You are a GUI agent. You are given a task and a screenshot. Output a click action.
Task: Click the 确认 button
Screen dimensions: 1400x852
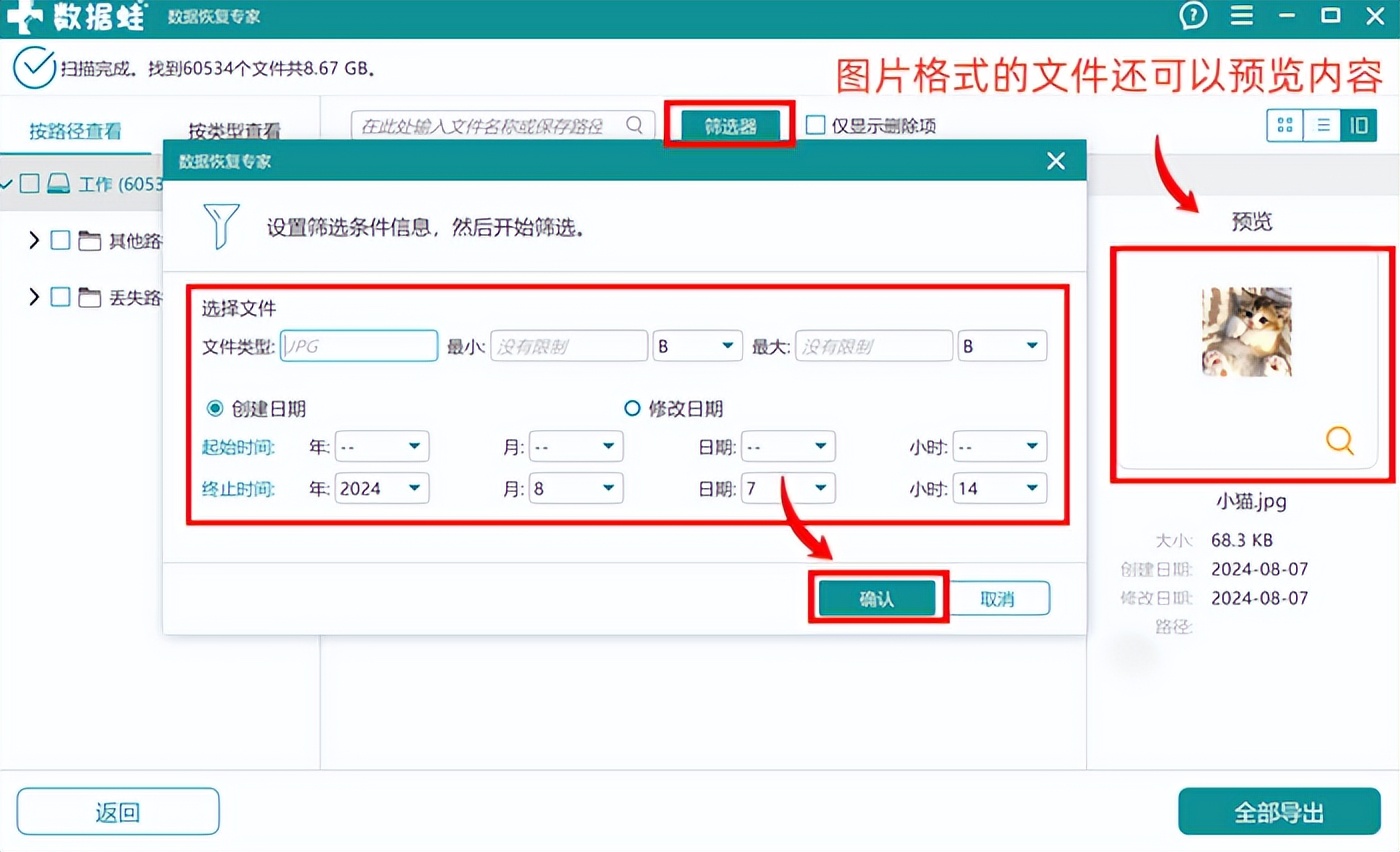point(876,599)
